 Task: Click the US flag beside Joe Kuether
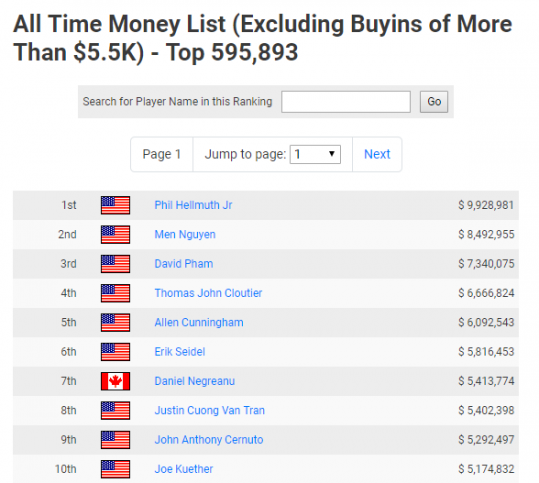tap(116, 469)
